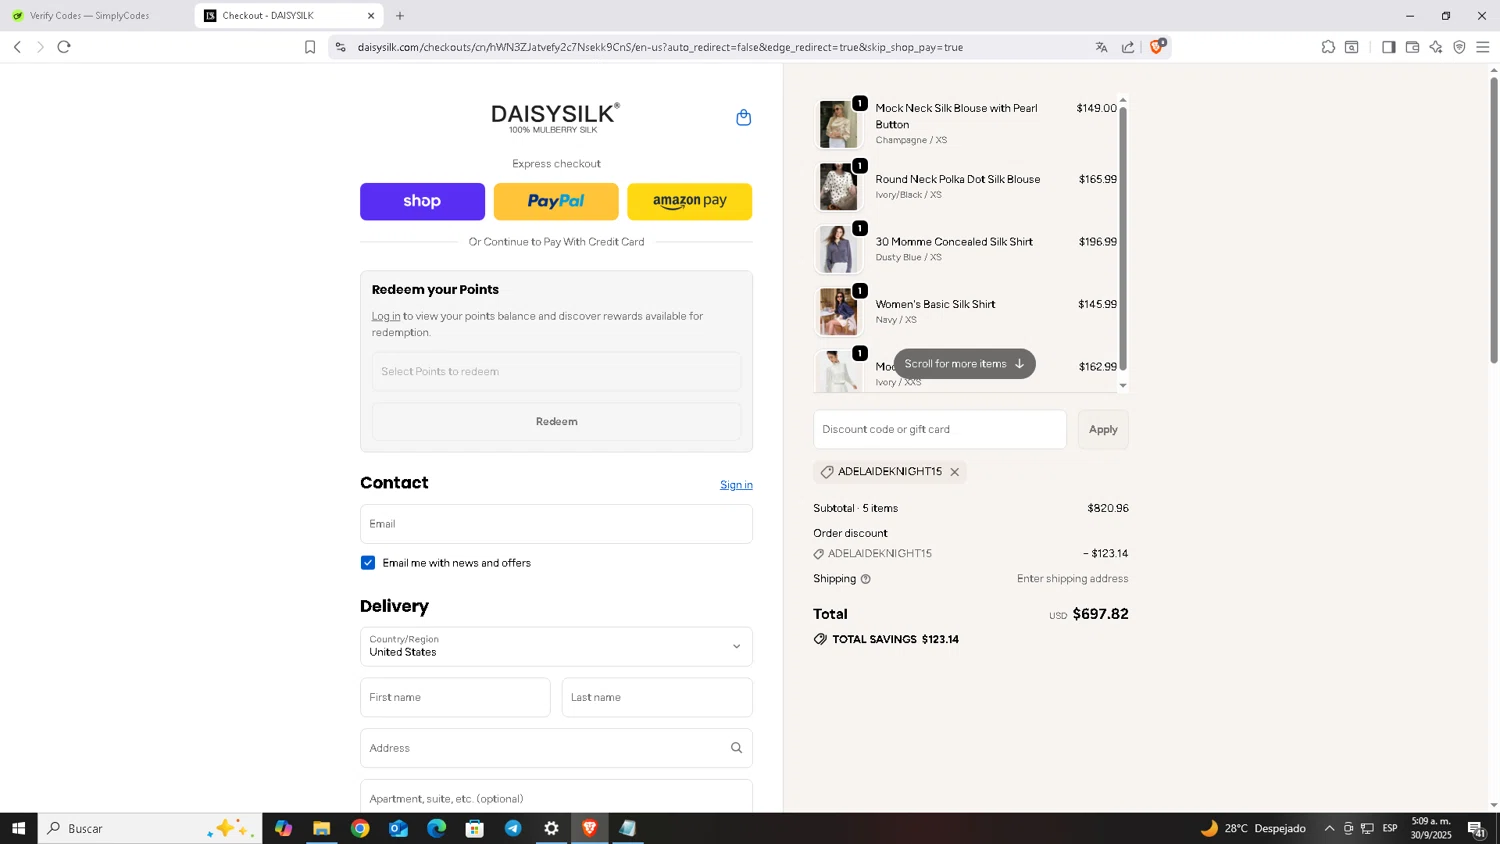Open the translate page icon
The width and height of the screenshot is (1500, 844).
point(1101,47)
